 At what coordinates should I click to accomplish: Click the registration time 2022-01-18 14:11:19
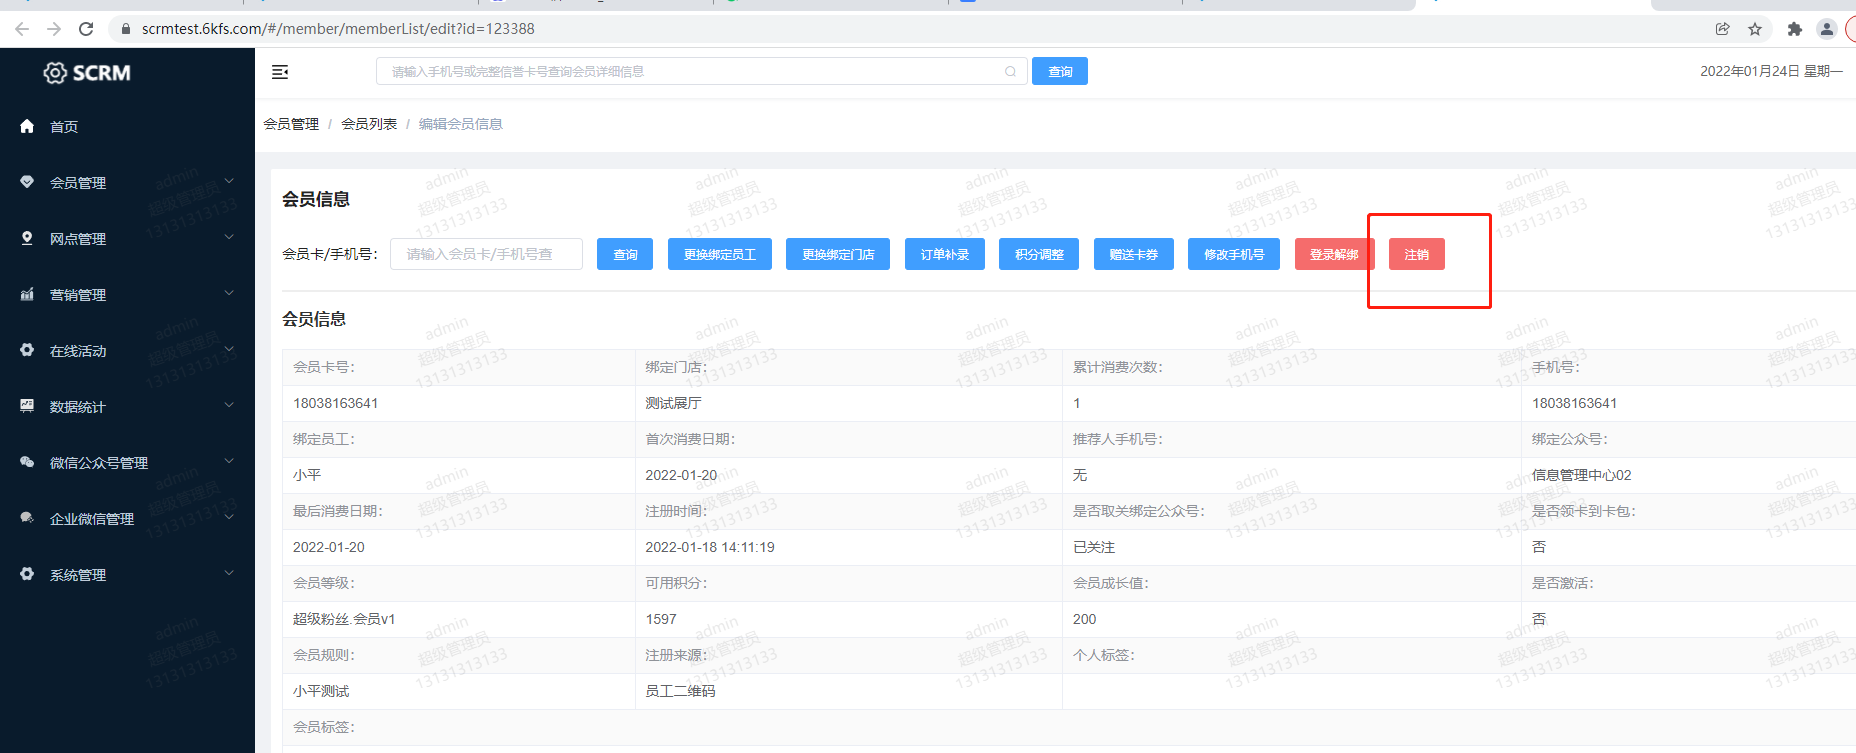pyautogui.click(x=710, y=547)
